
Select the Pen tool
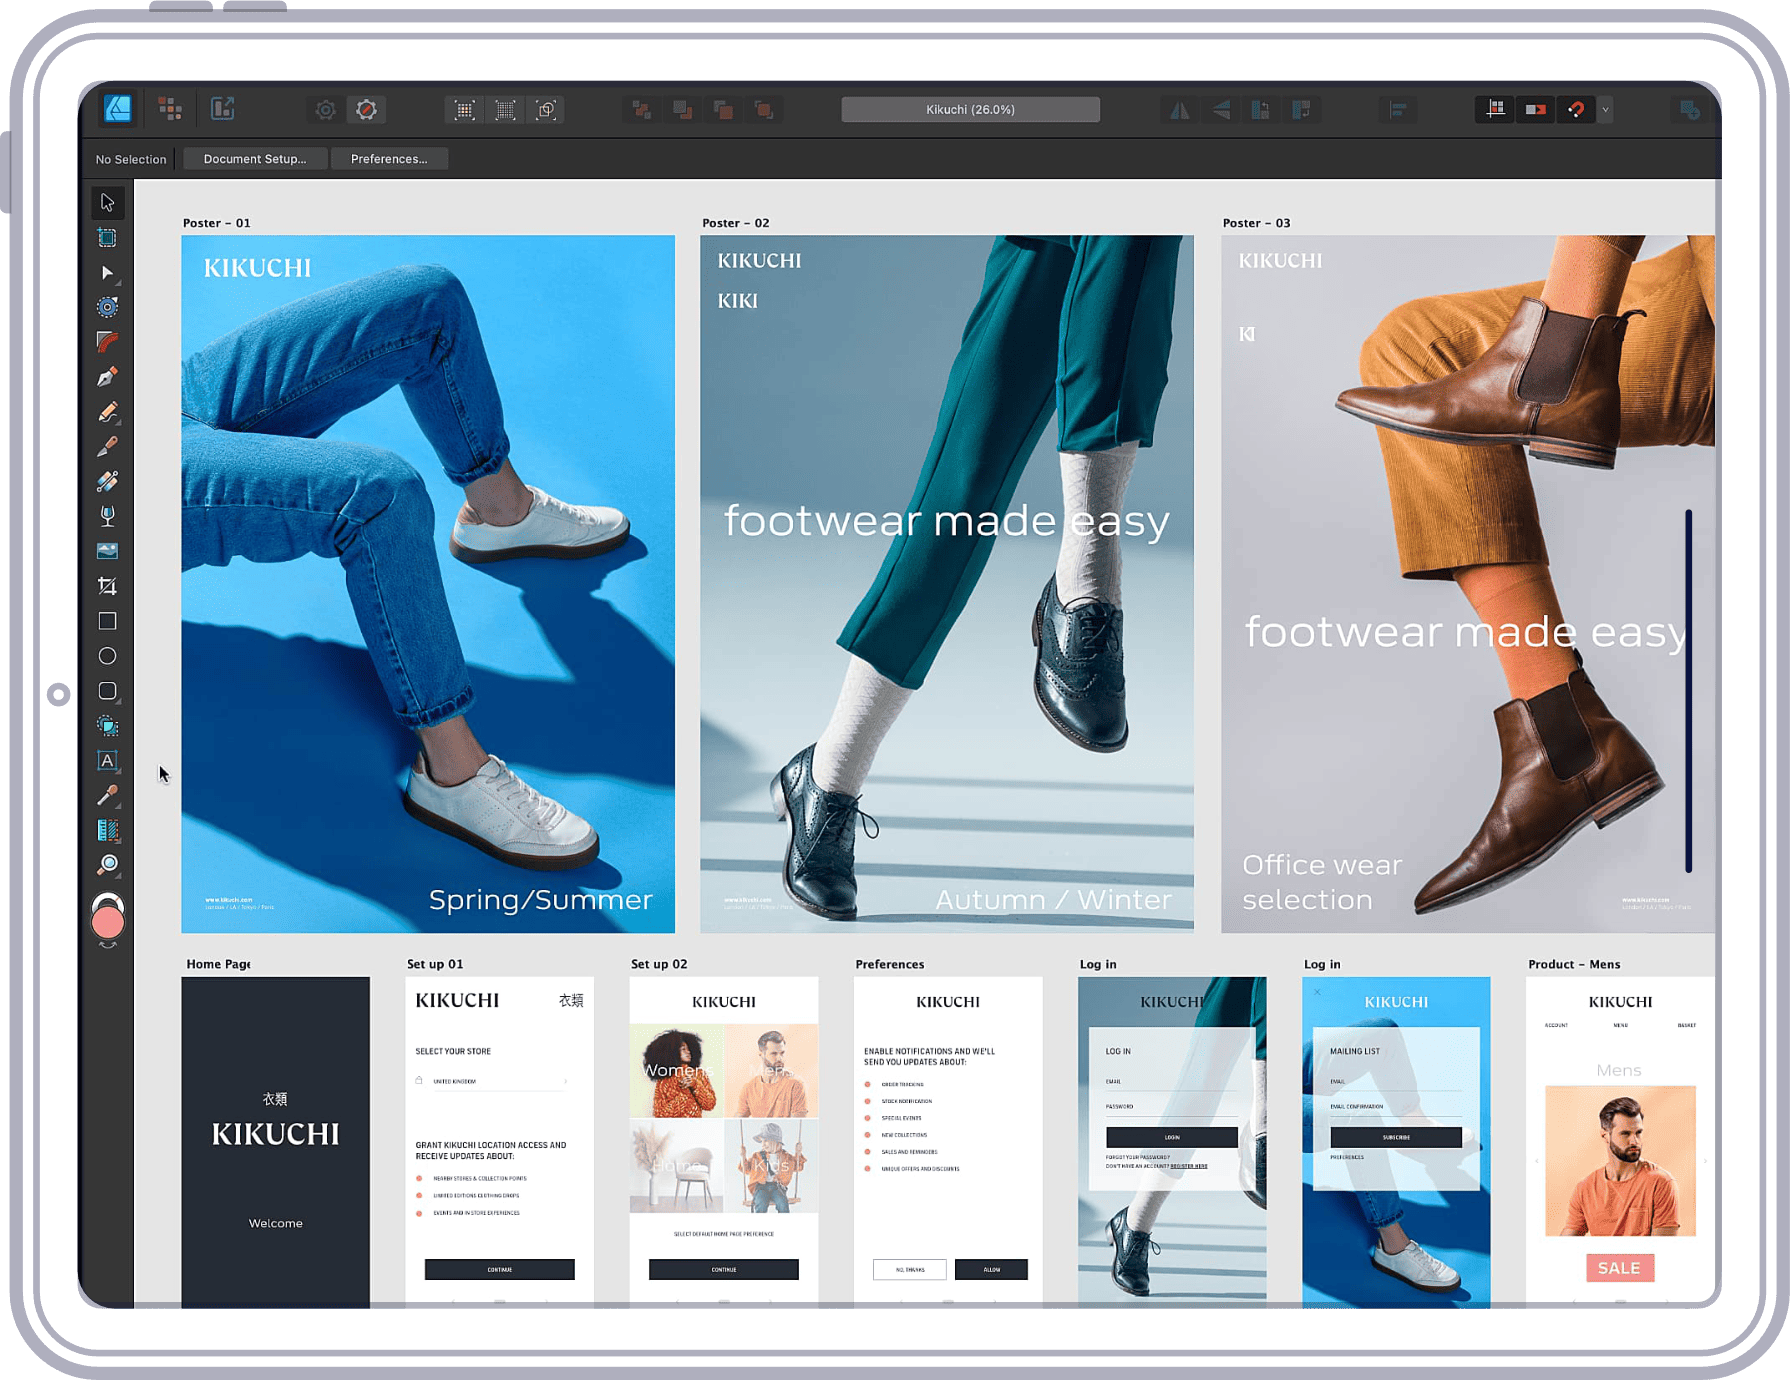107,375
